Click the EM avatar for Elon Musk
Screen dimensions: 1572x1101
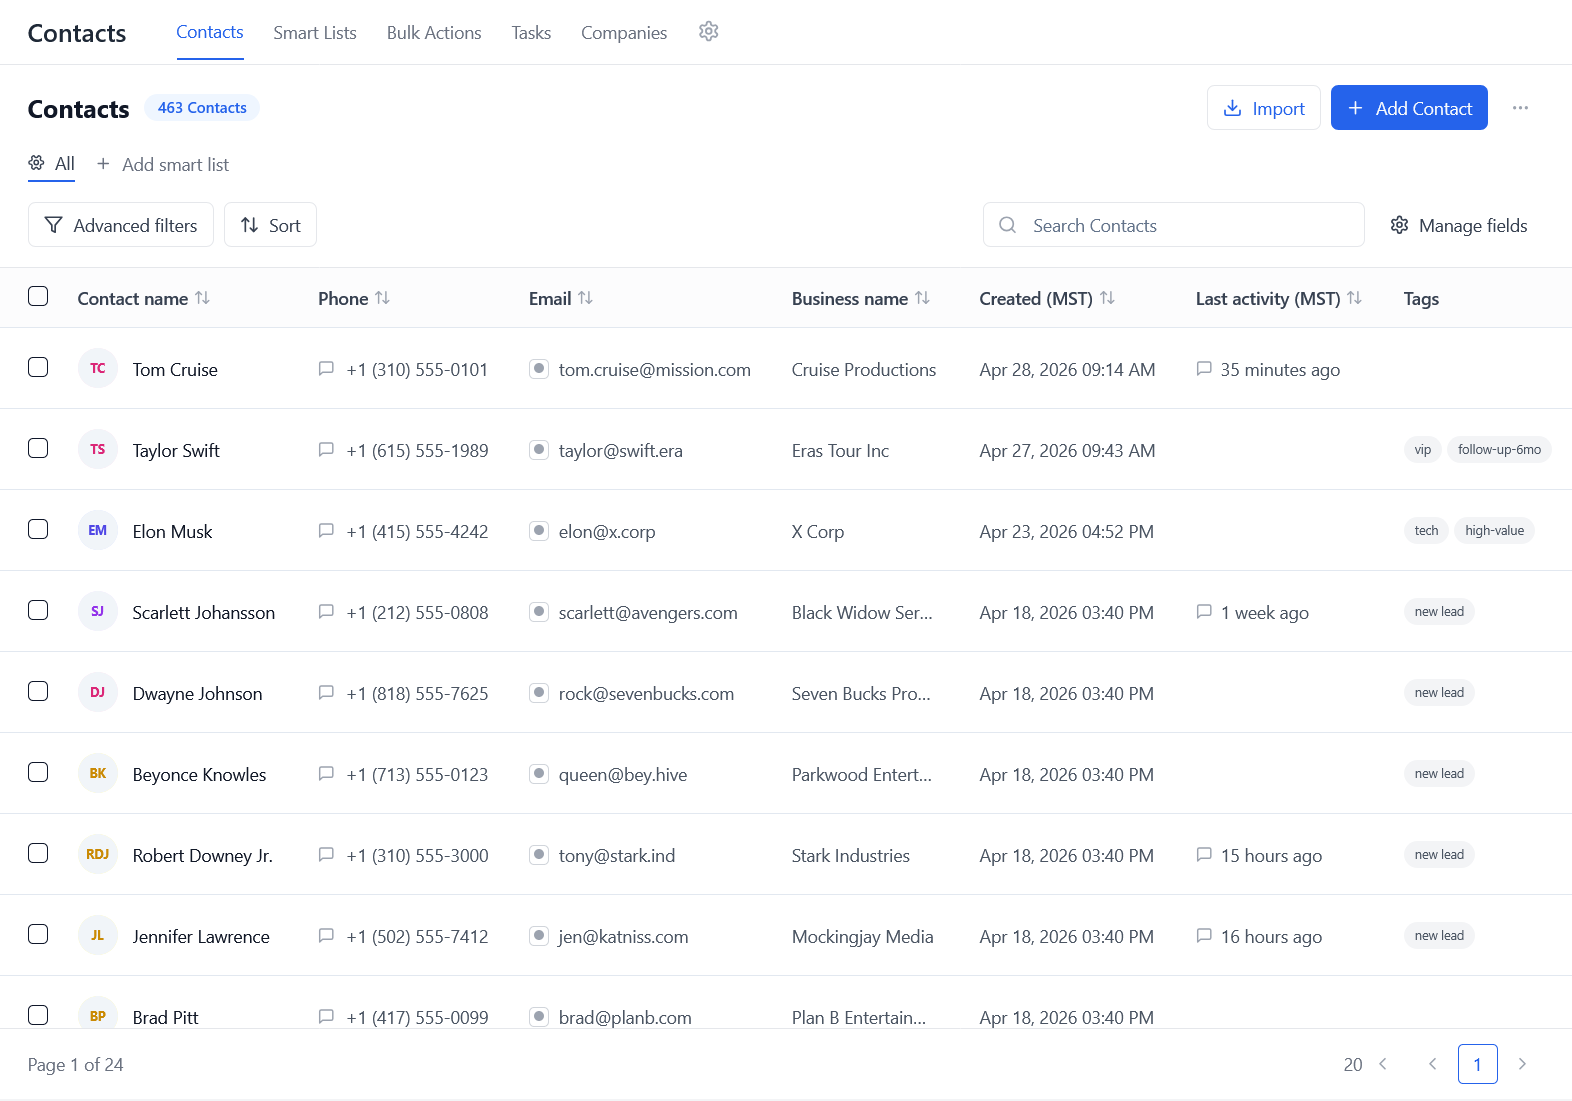point(98,530)
